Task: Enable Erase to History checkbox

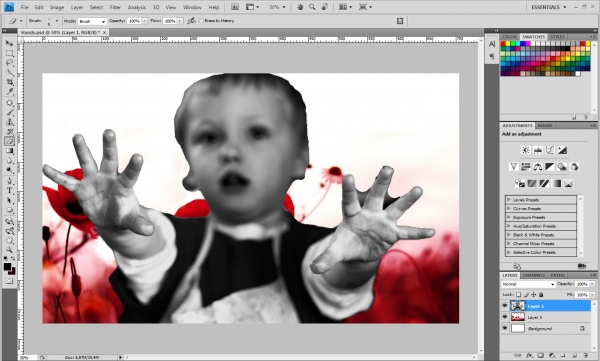Action: pyautogui.click(x=201, y=21)
